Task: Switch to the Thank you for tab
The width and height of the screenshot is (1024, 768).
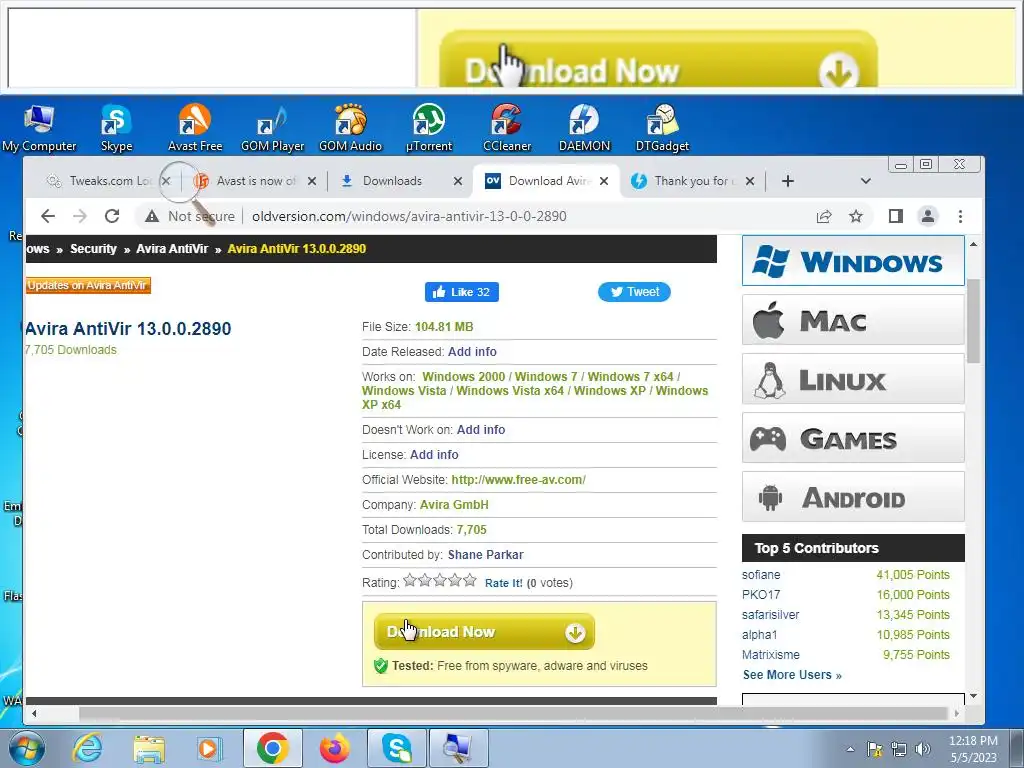Action: pos(694,181)
